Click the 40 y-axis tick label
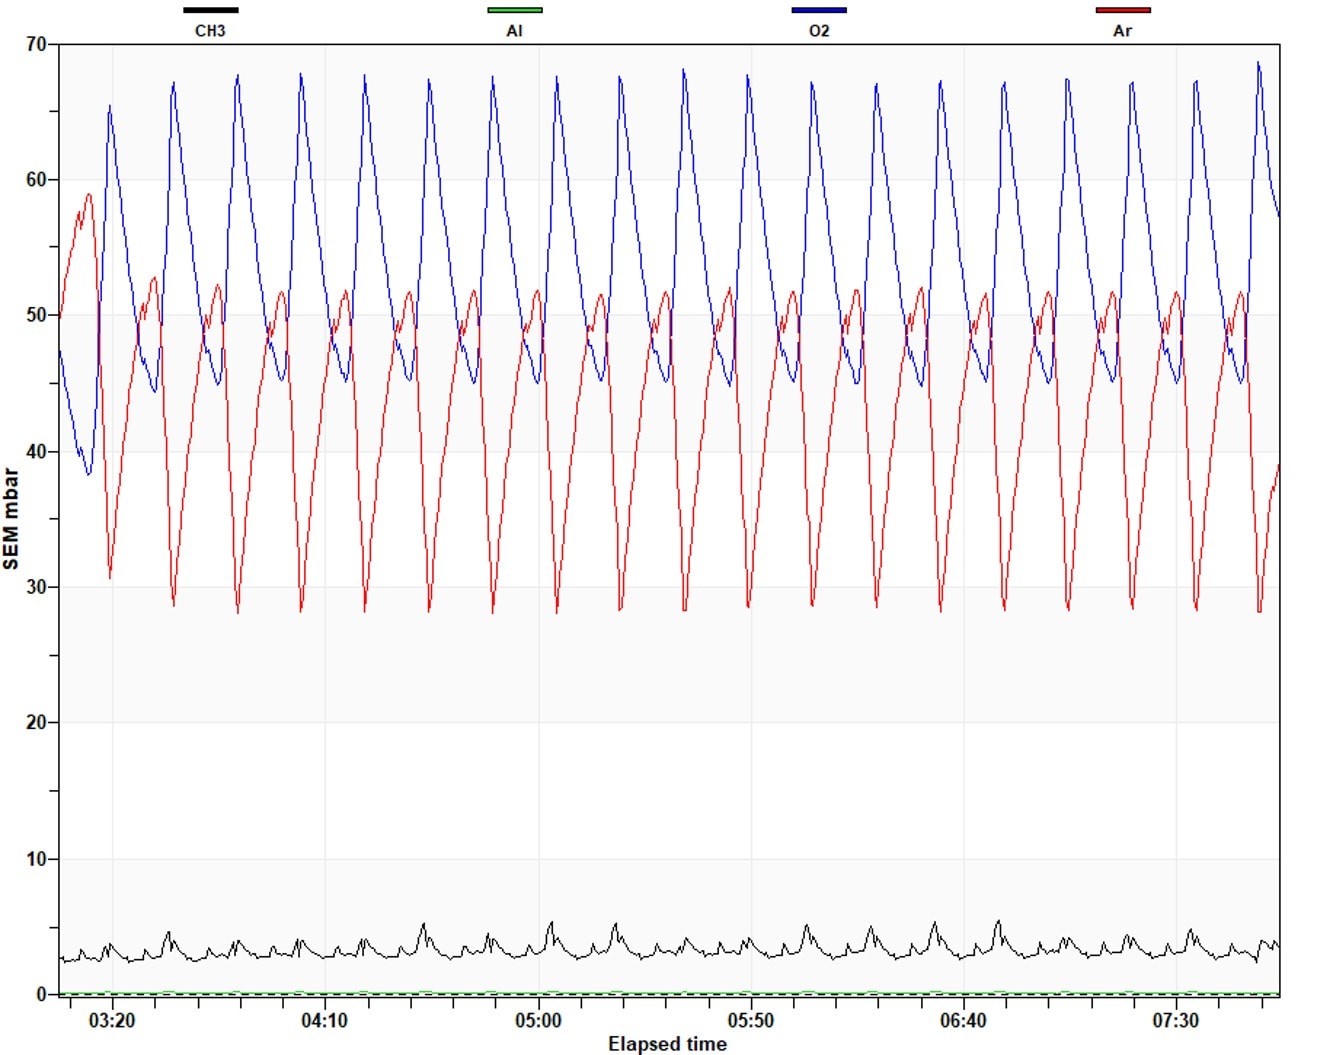Viewport: 1317px width, 1055px height. (x=36, y=451)
